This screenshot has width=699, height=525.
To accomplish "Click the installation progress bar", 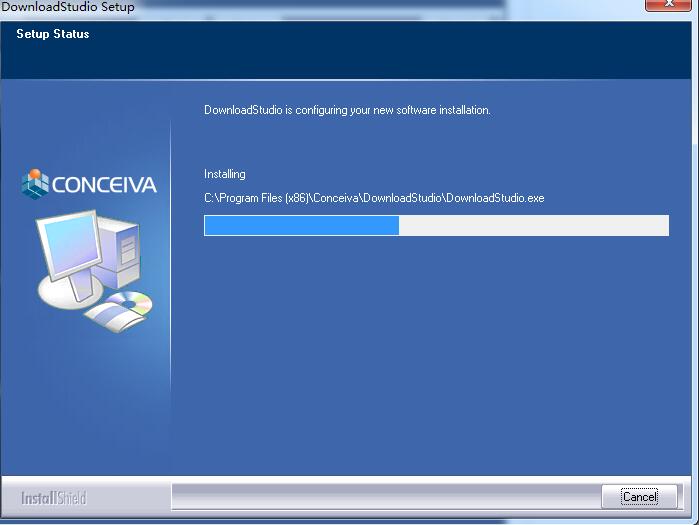I will click(436, 225).
